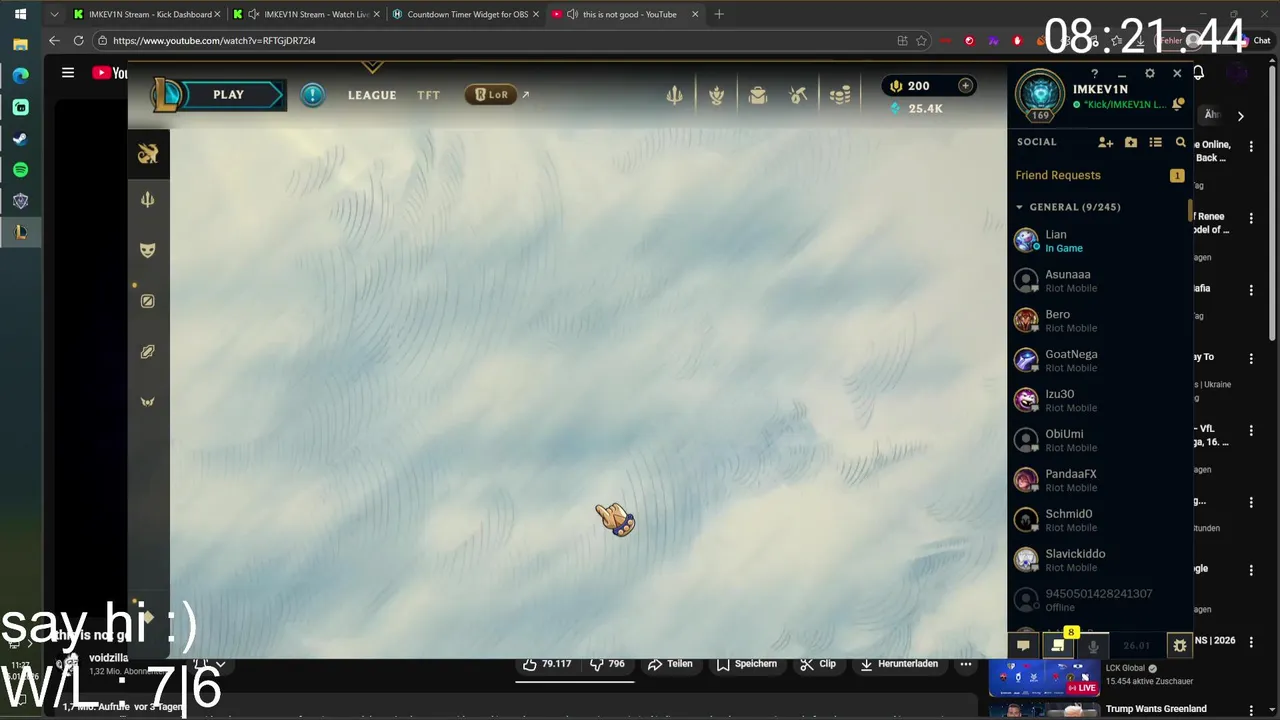Click the bug report icon in social panel
The height and width of the screenshot is (720, 1280).
[x=1180, y=646]
